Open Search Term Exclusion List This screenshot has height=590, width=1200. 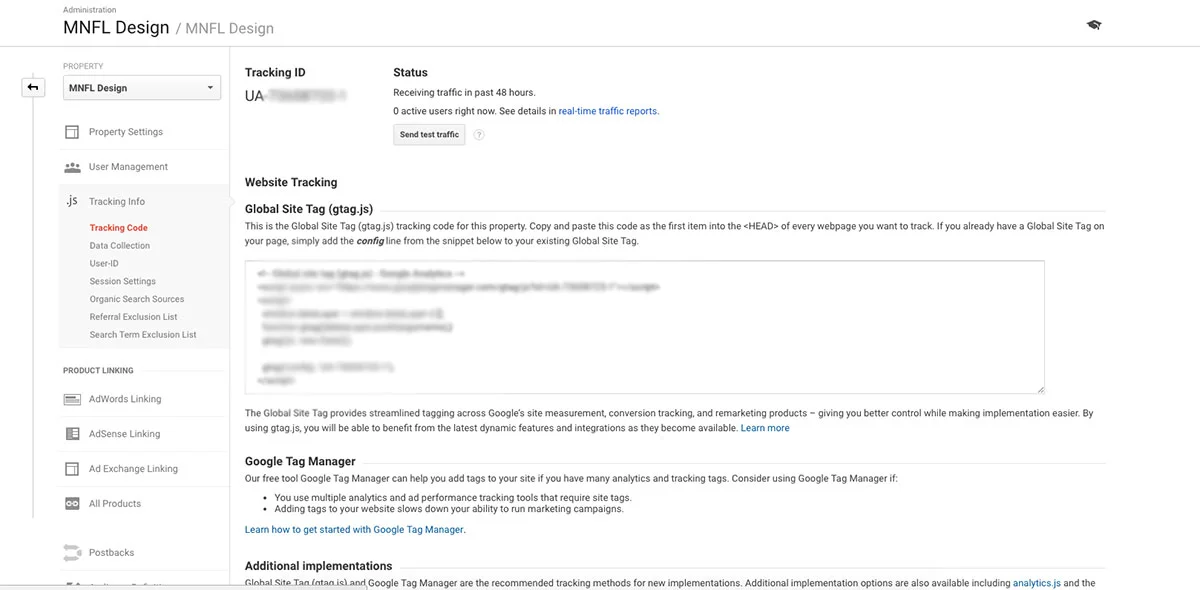pos(143,335)
